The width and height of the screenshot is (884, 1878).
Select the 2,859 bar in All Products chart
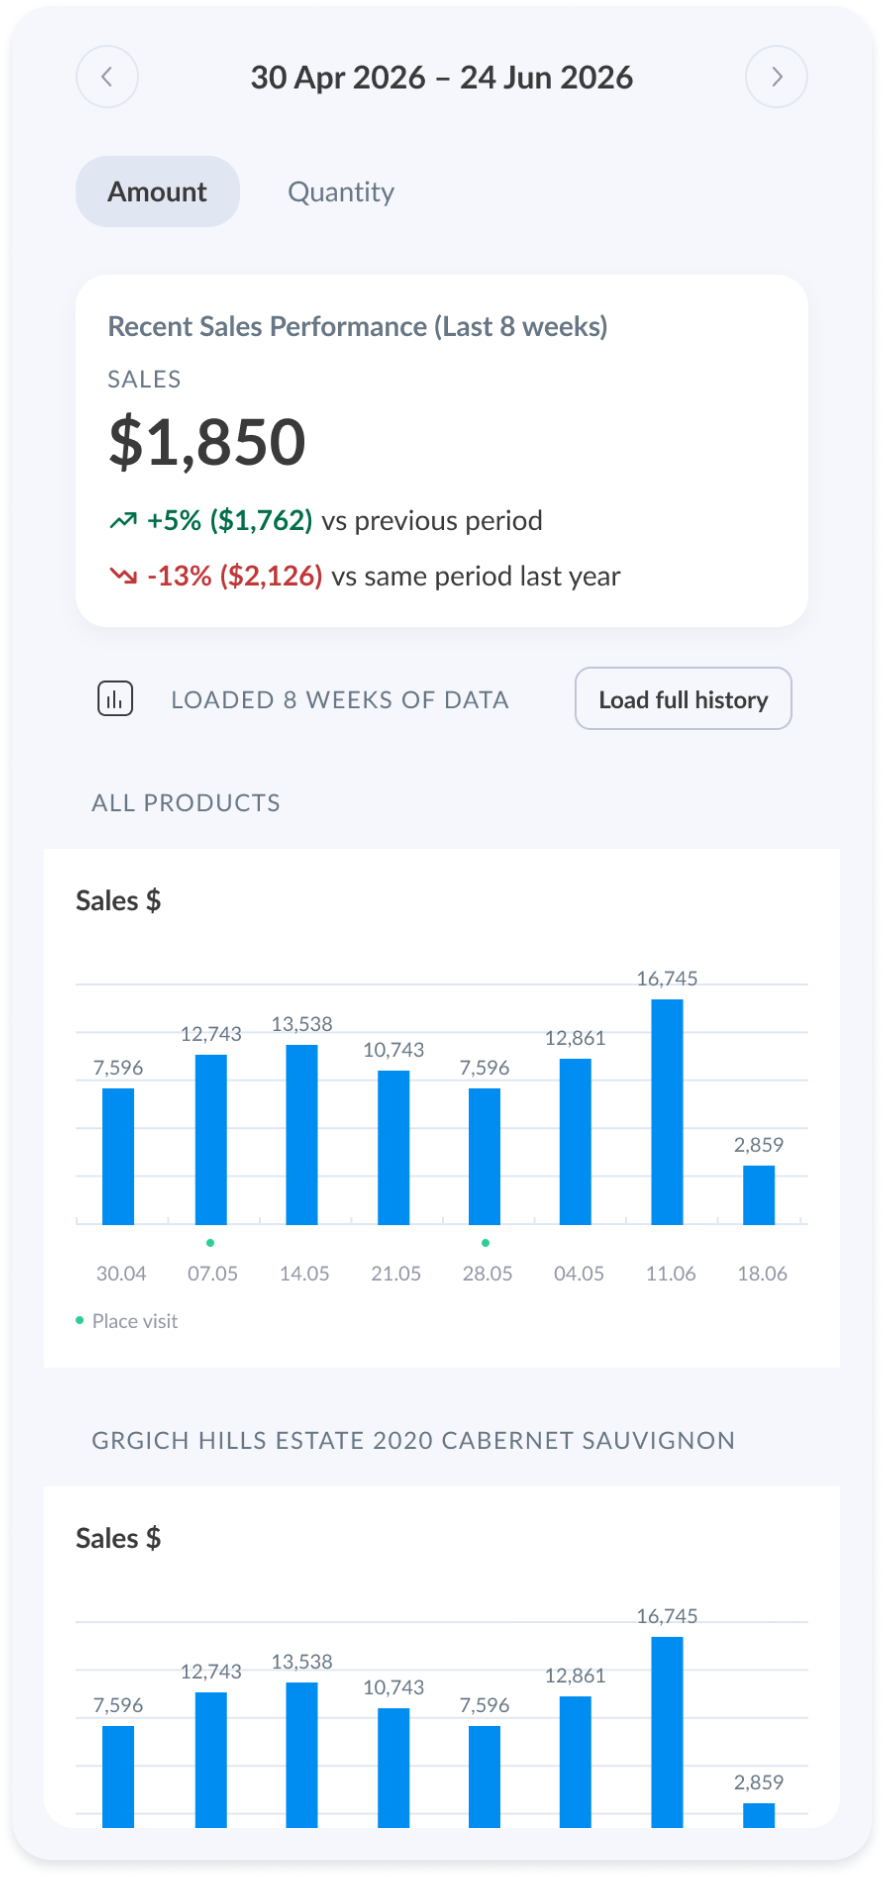(x=759, y=1195)
